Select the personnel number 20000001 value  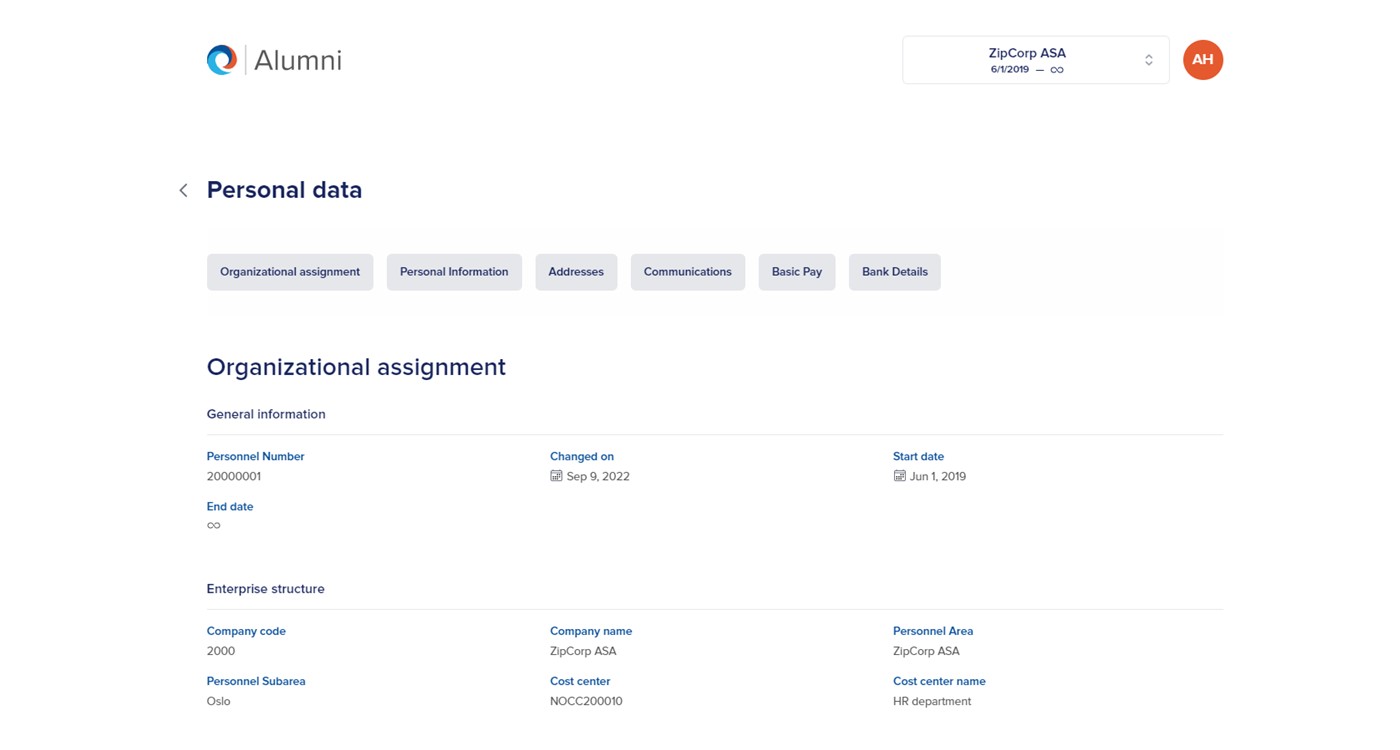pyautogui.click(x=234, y=477)
